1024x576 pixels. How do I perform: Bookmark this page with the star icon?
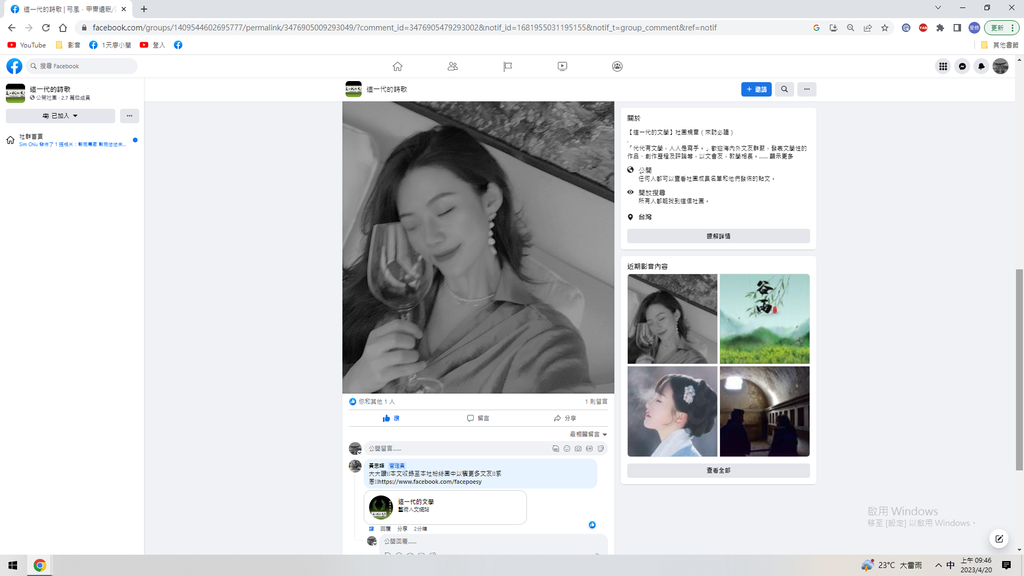[x=884, y=28]
